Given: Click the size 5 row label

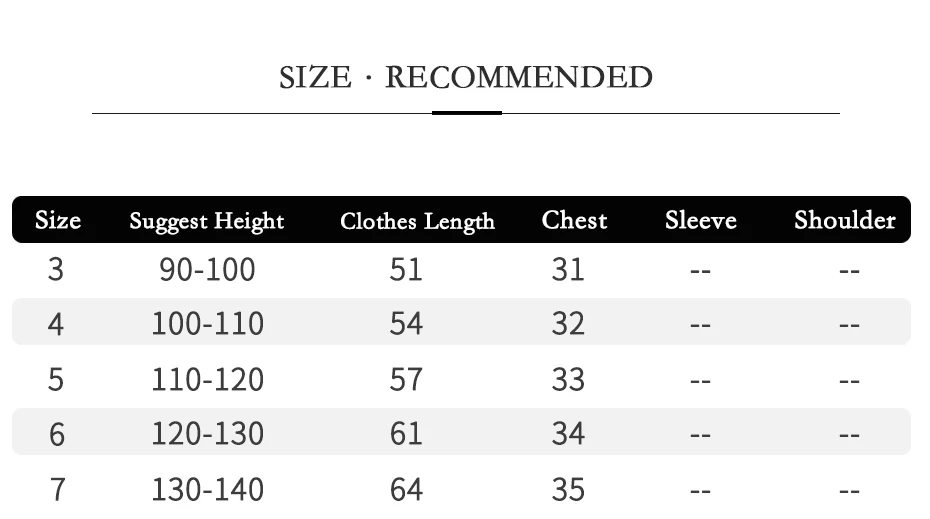Looking at the screenshot, I should point(56,380).
